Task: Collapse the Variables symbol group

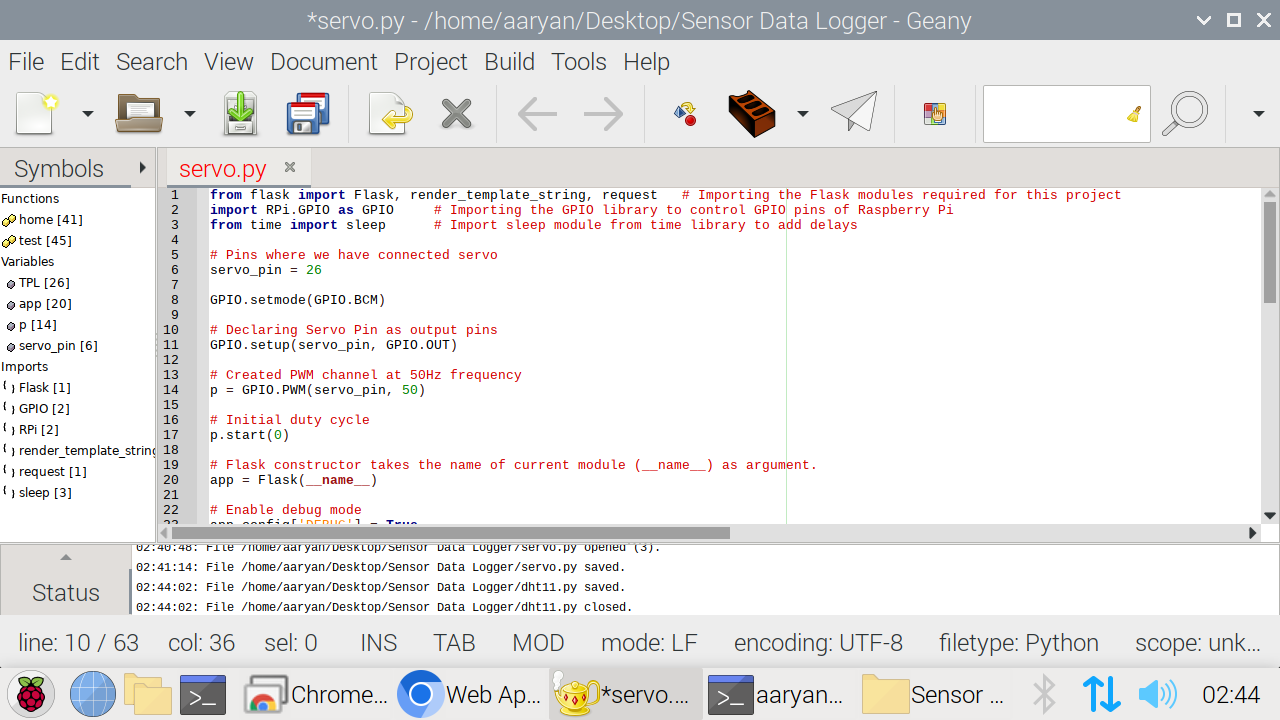Action: (x=28, y=262)
